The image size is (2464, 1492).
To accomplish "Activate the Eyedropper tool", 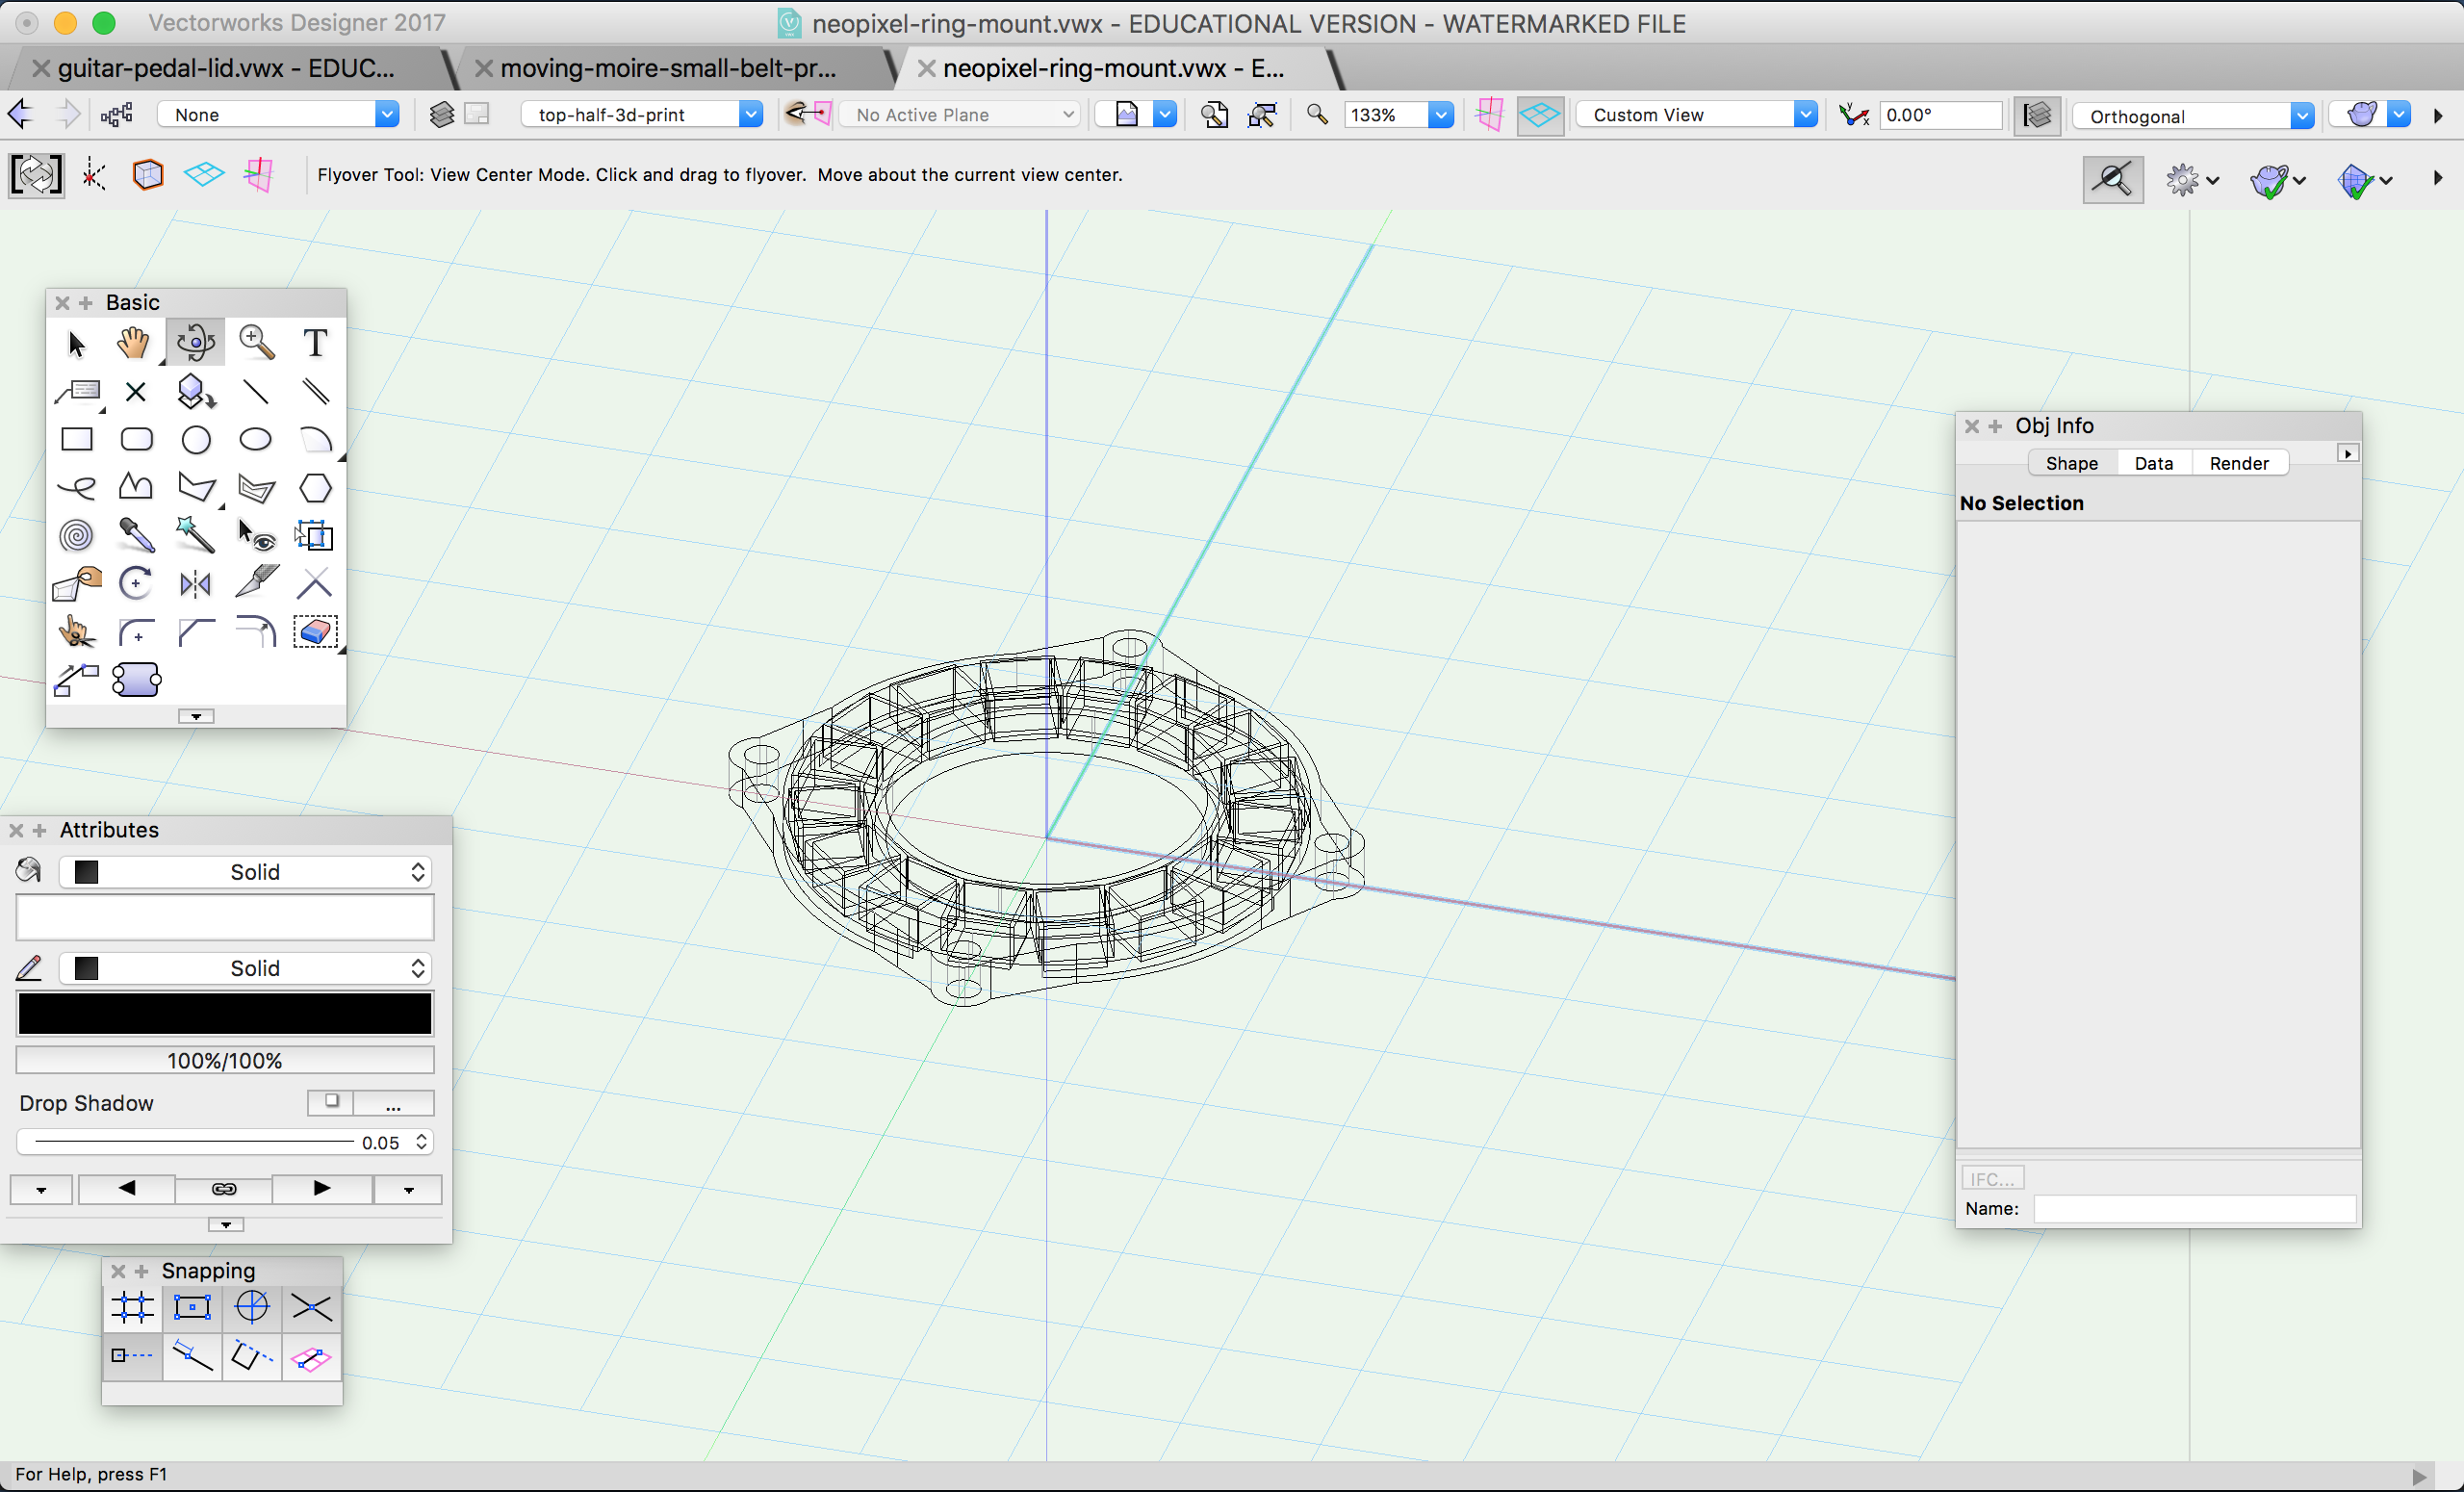I will pos(136,535).
